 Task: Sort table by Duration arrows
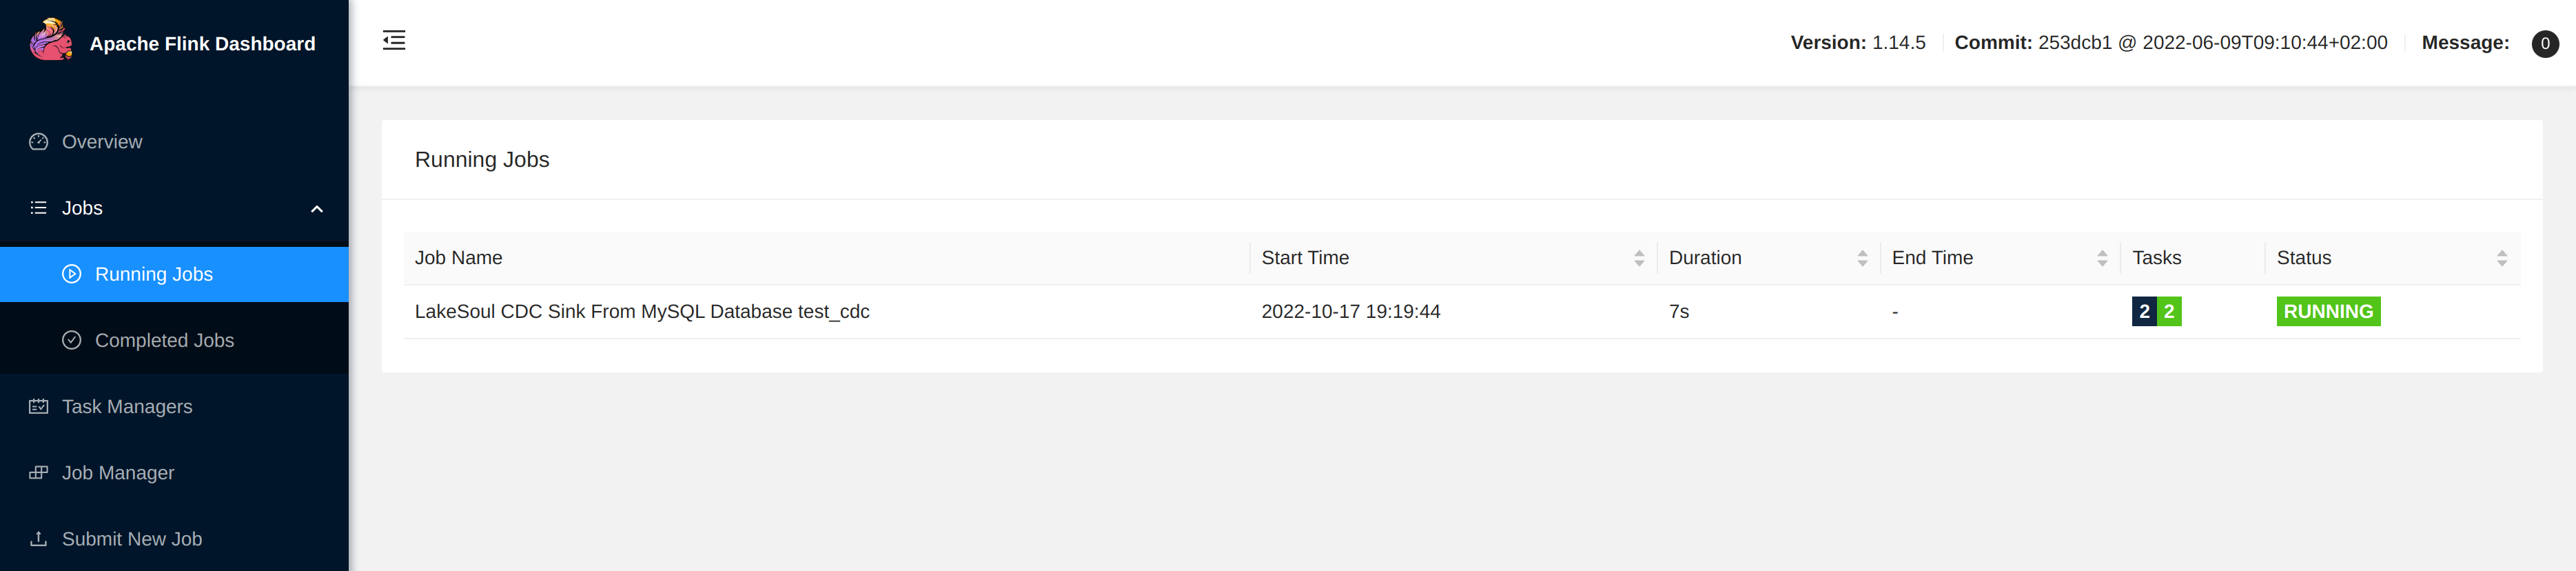coord(1862,258)
